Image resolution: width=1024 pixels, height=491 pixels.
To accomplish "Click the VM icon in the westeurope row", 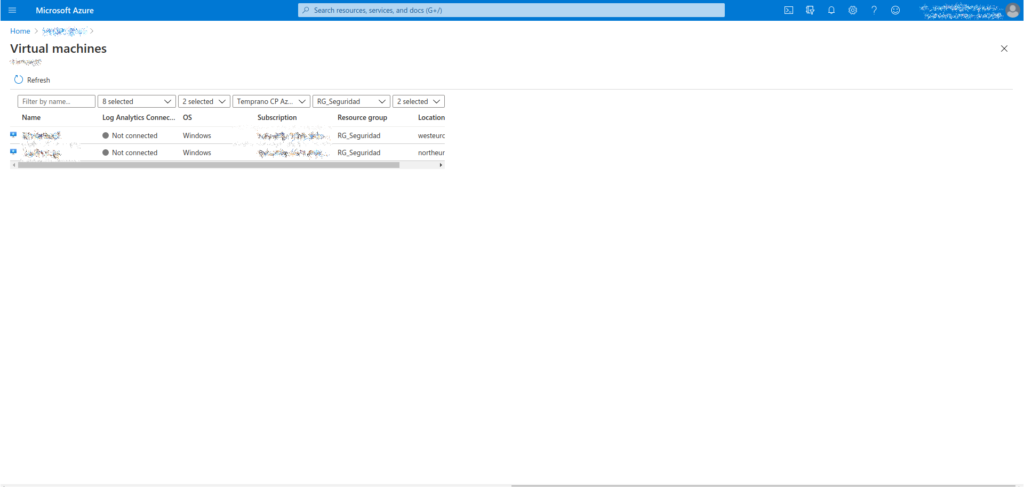I will [13, 135].
